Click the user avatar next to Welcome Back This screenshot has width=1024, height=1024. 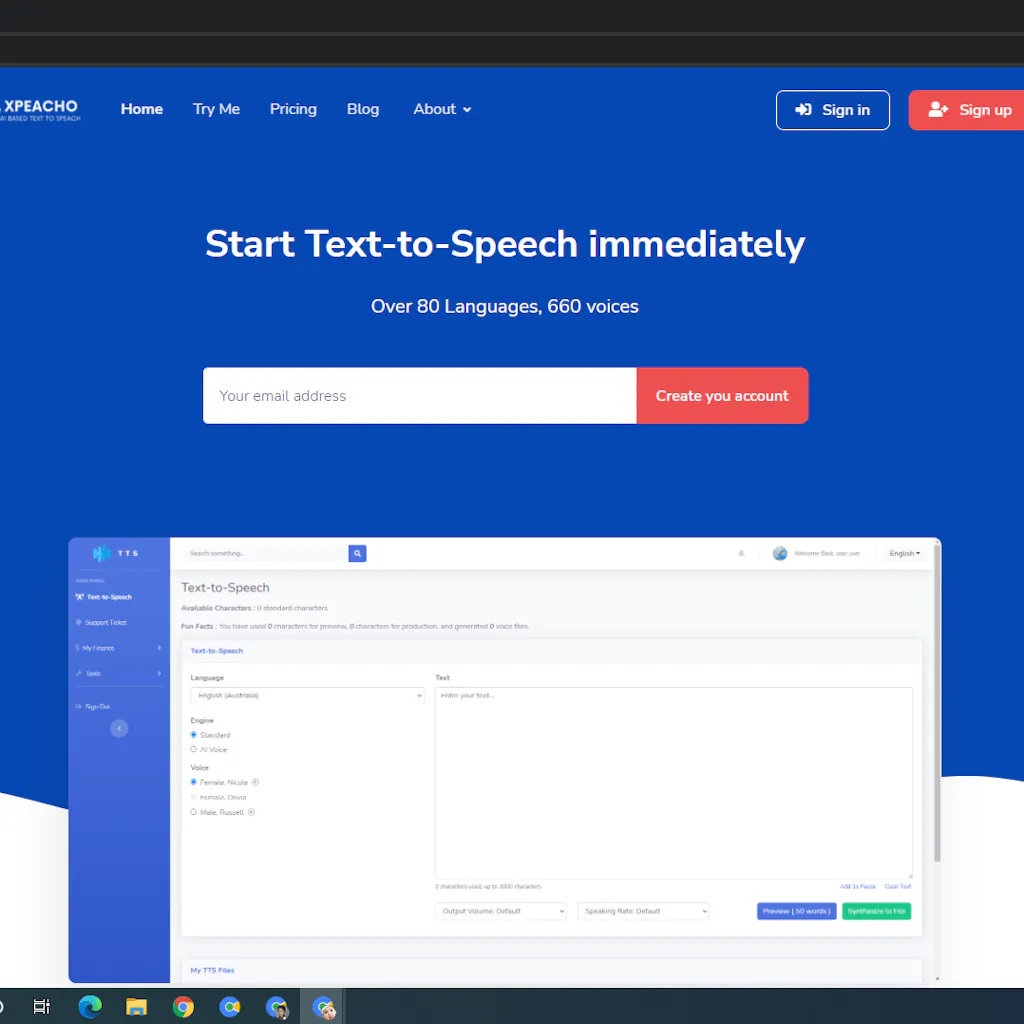[x=780, y=553]
